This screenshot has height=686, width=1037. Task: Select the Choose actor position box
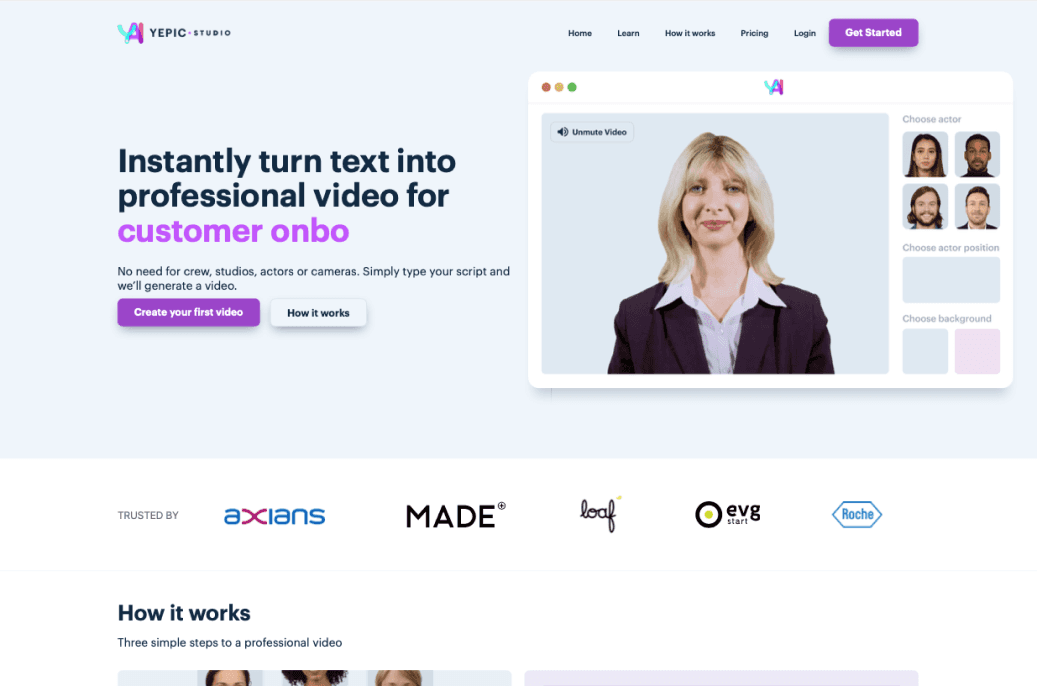point(951,280)
